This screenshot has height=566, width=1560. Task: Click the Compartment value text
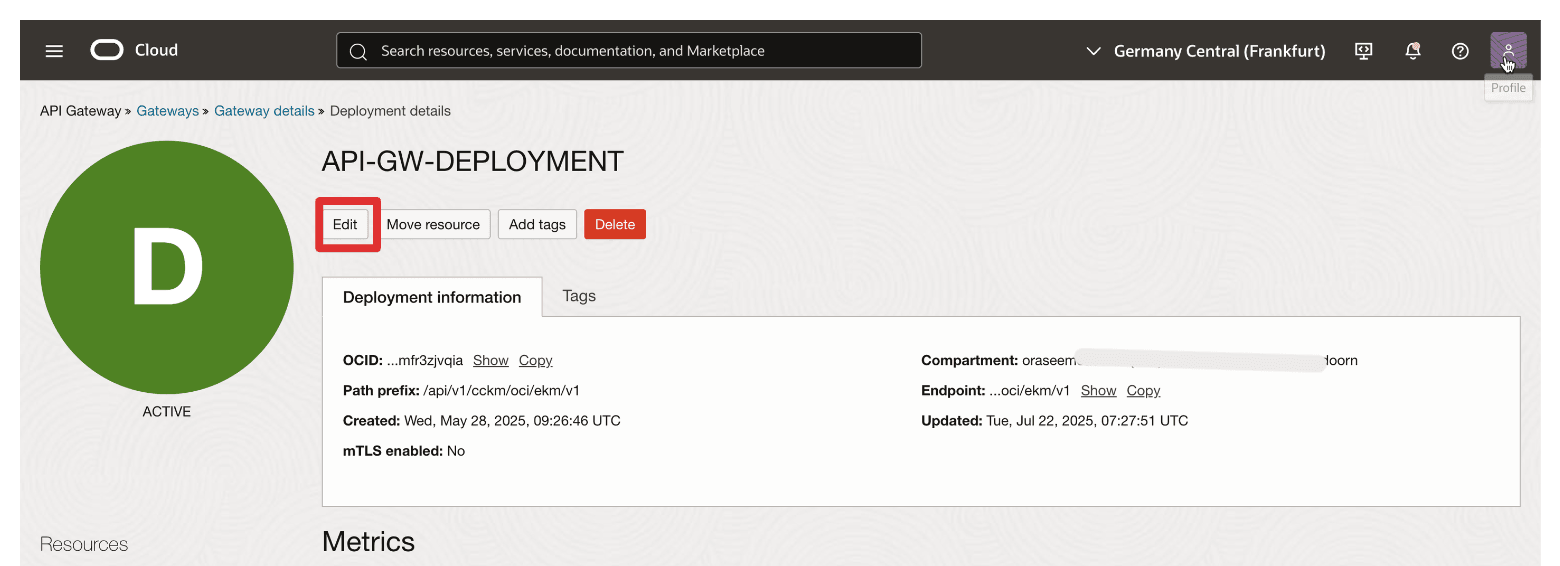(x=1190, y=360)
